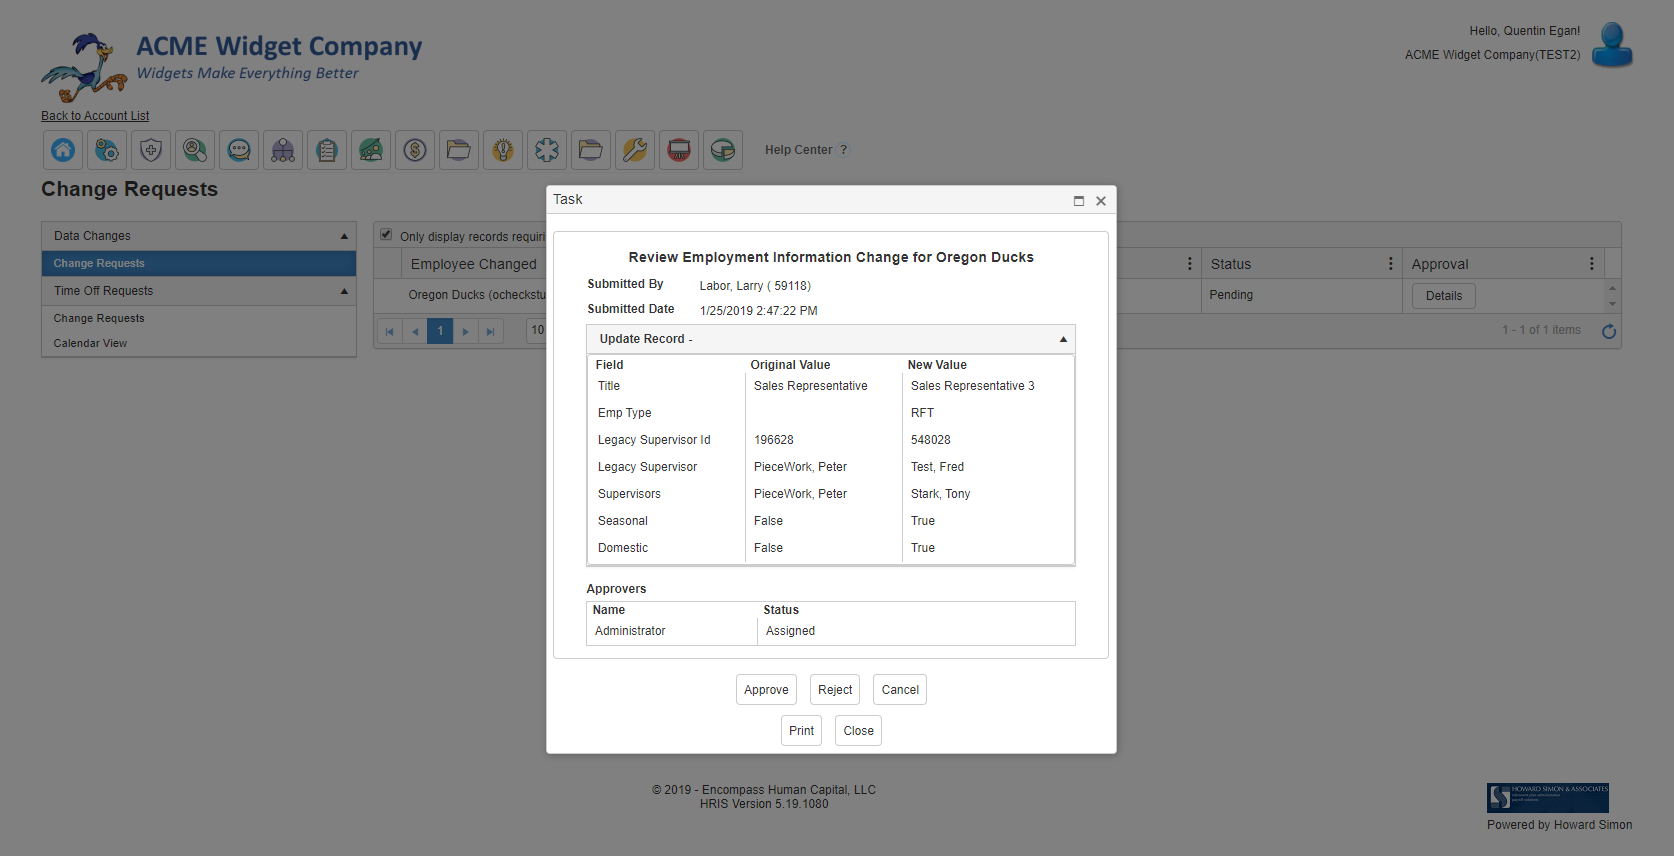Click the Assigned approver status
The width and height of the screenshot is (1674, 856).
[790, 631]
